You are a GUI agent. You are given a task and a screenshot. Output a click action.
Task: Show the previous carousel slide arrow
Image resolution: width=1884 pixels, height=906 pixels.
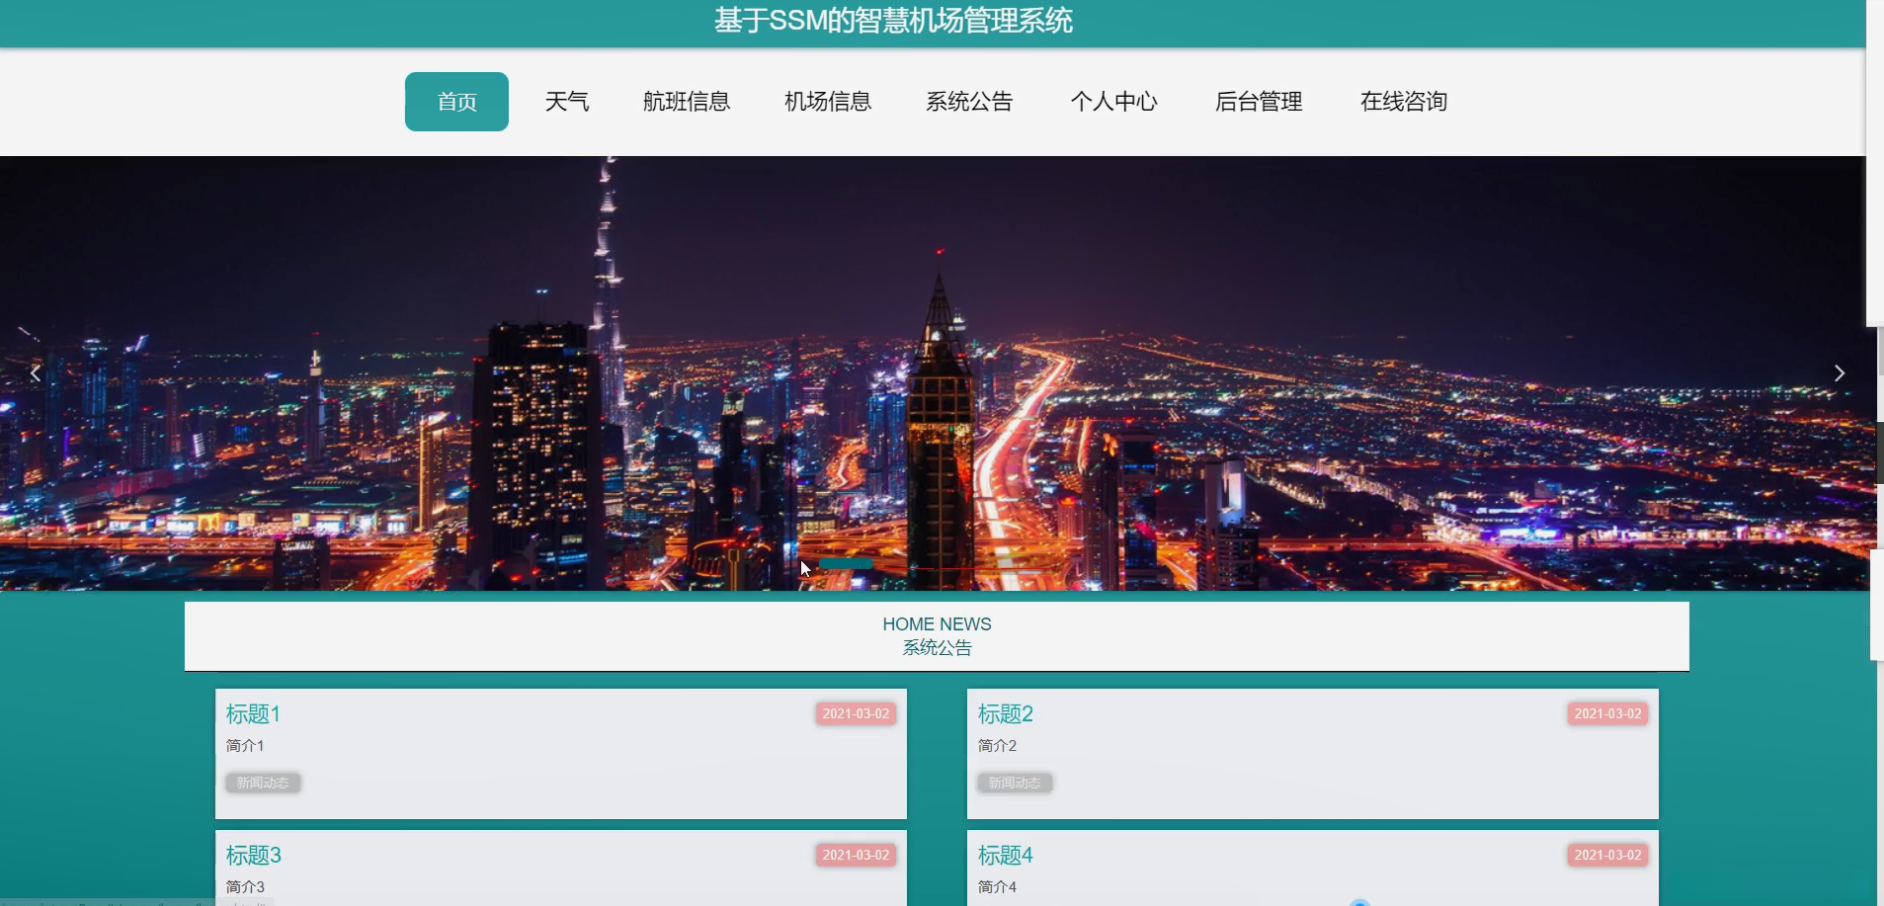35,373
